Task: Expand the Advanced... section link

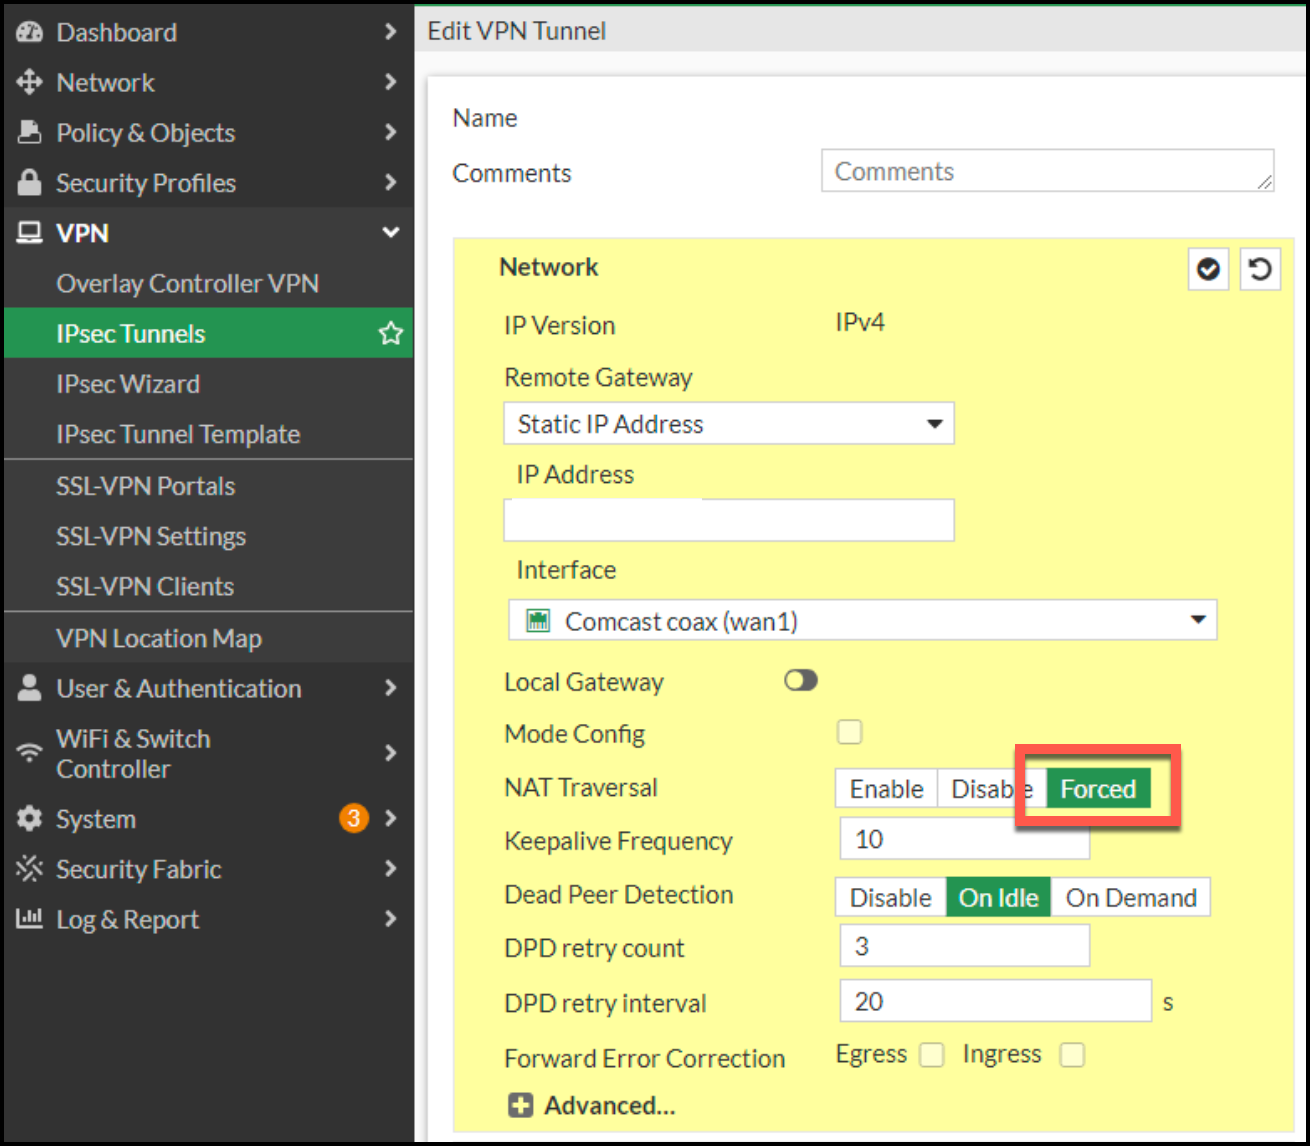Action: pyautogui.click(x=610, y=1105)
